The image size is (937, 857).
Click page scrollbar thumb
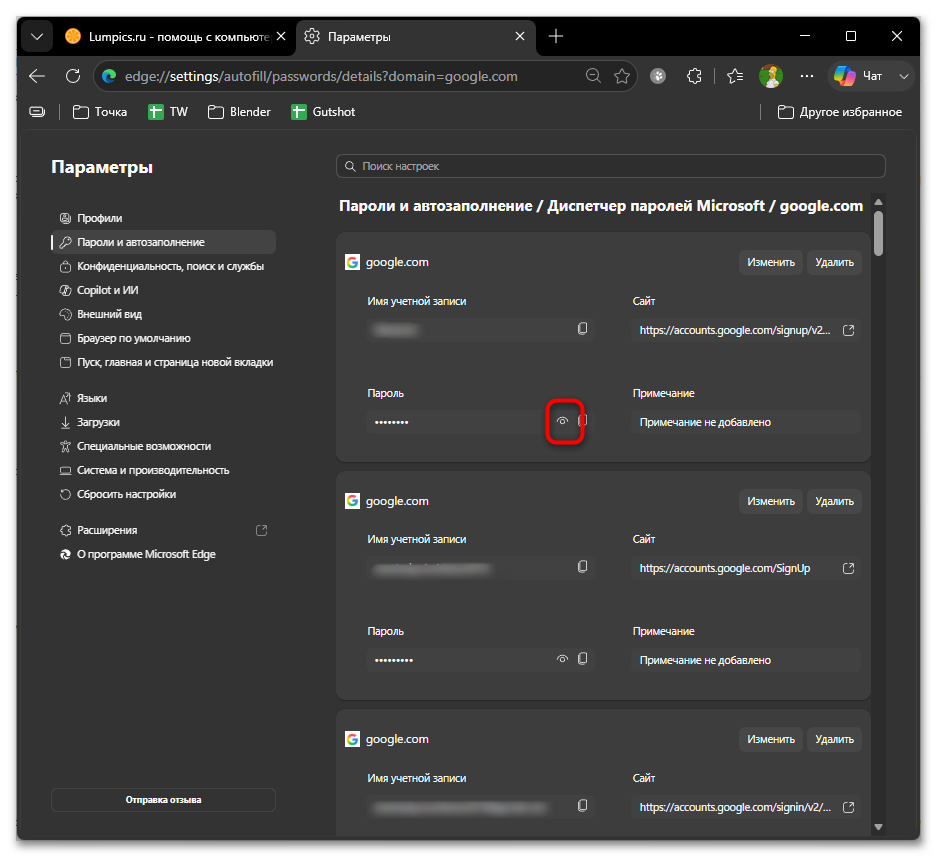[x=878, y=234]
